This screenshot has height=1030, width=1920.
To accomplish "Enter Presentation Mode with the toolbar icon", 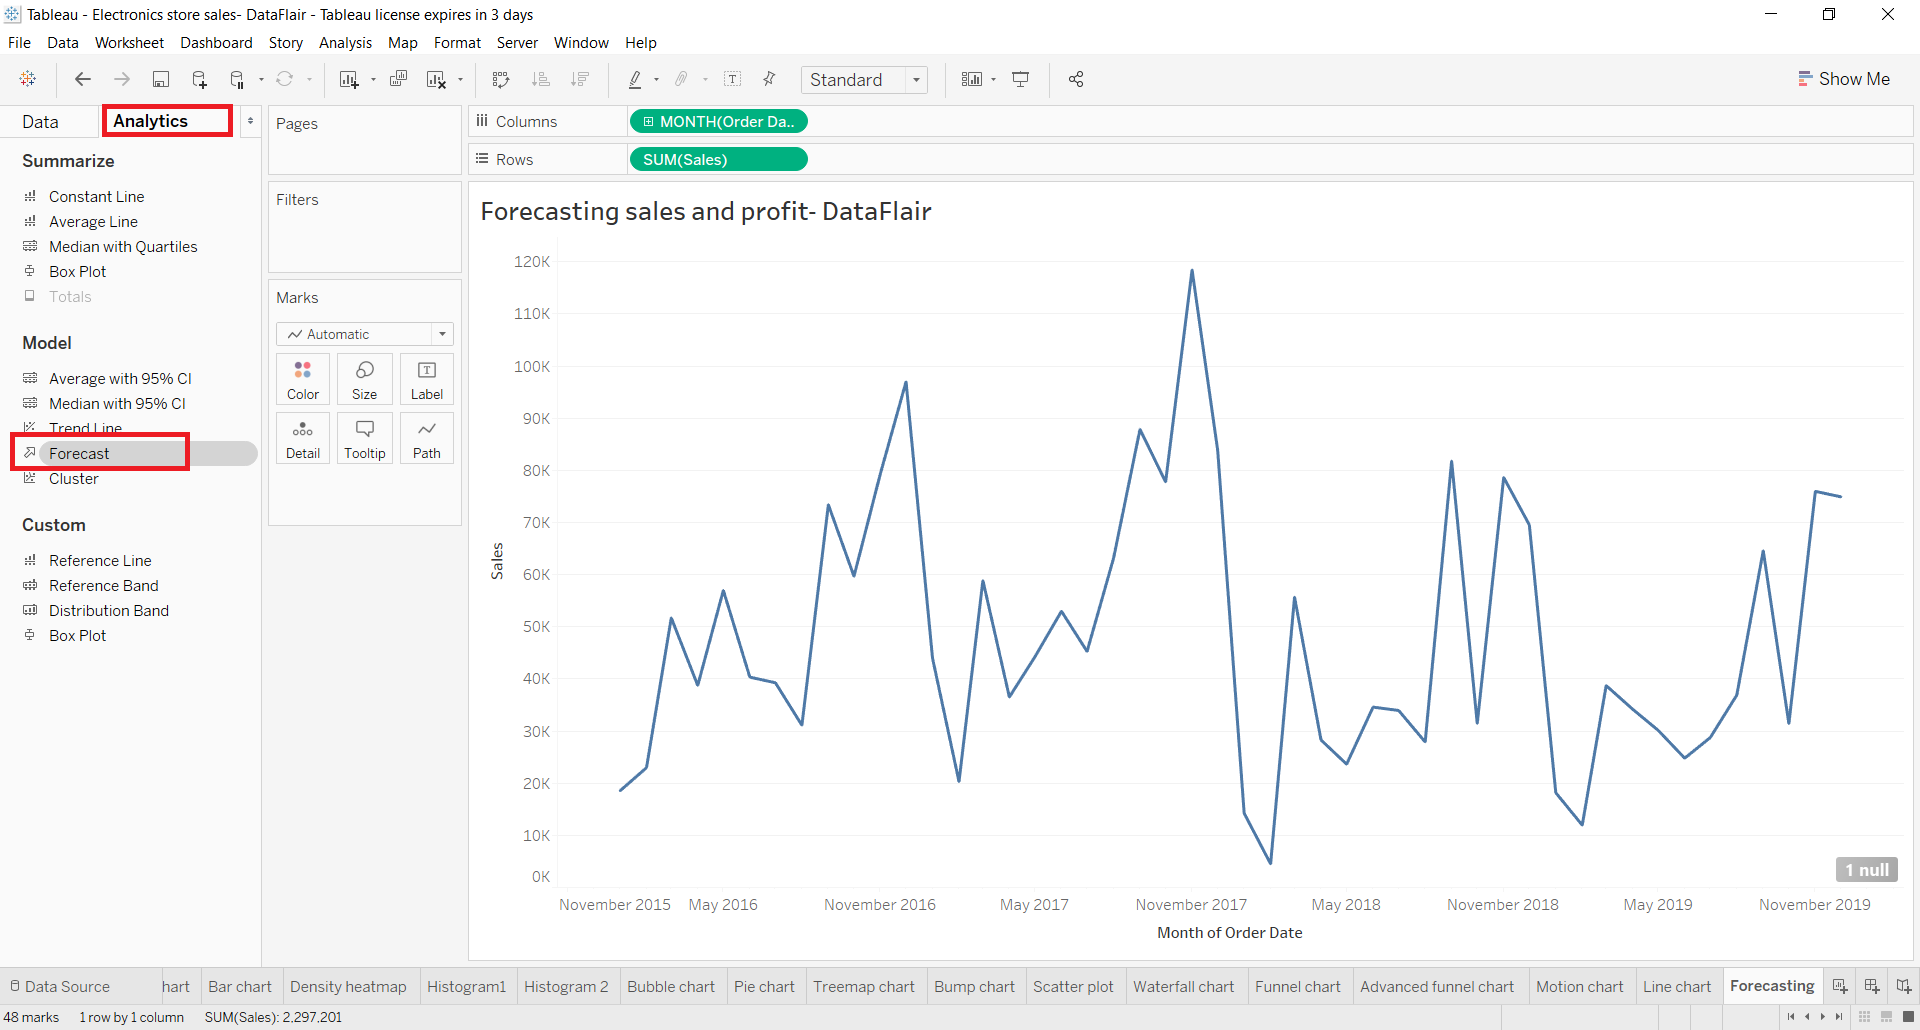I will point(1021,79).
